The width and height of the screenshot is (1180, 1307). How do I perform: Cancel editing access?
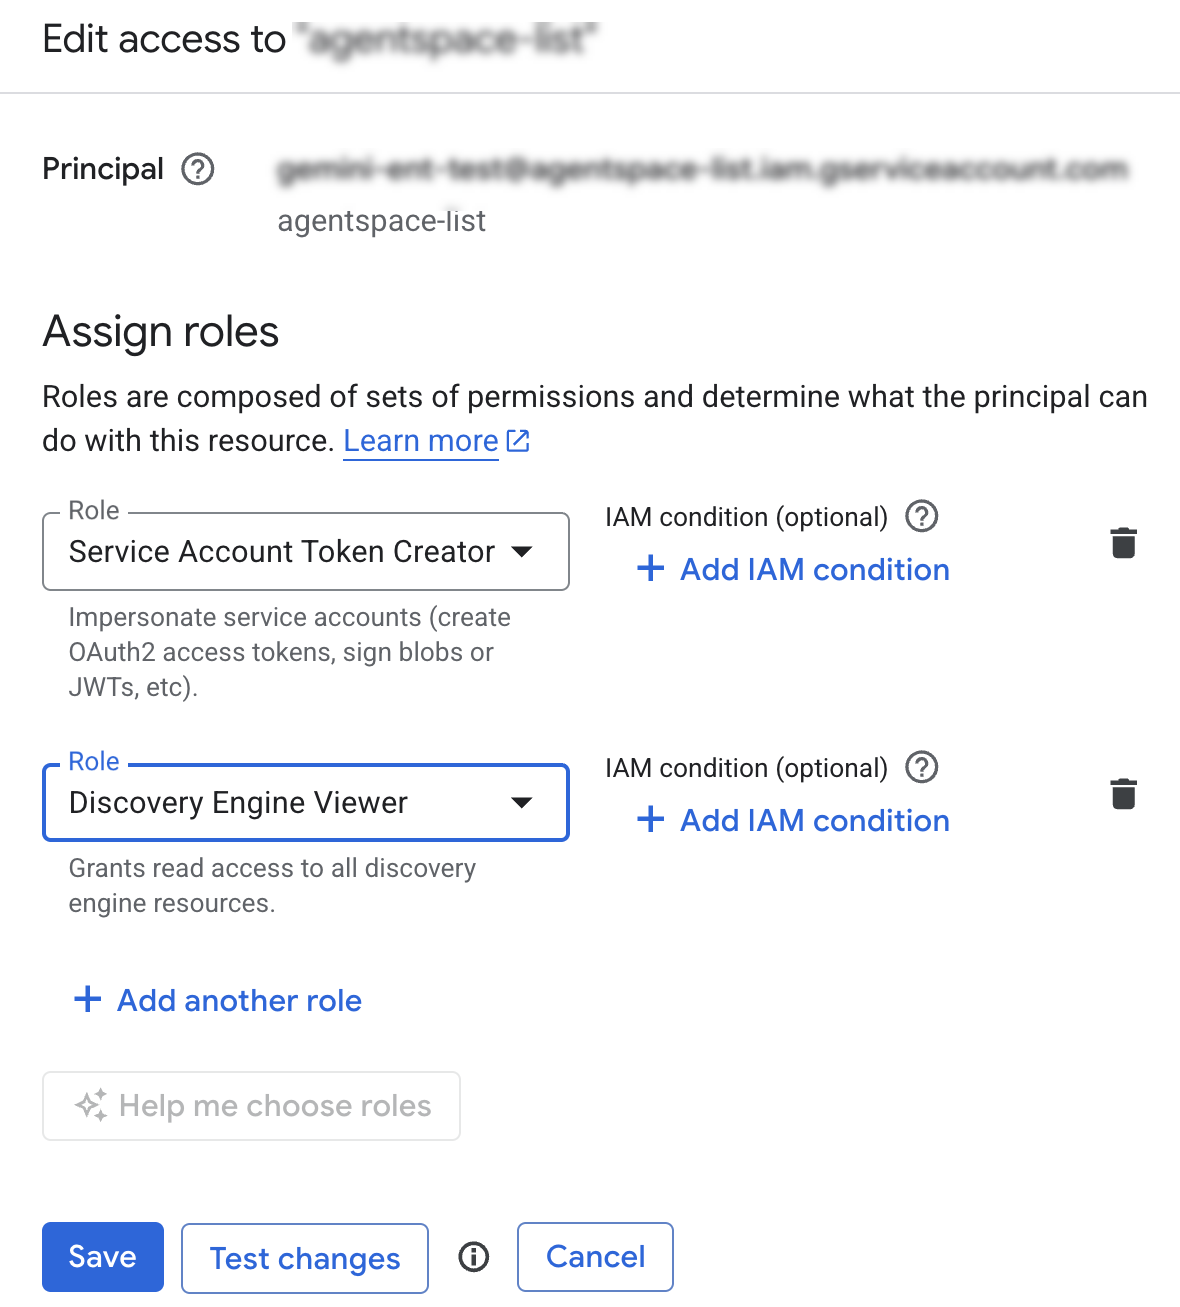[x=595, y=1257]
